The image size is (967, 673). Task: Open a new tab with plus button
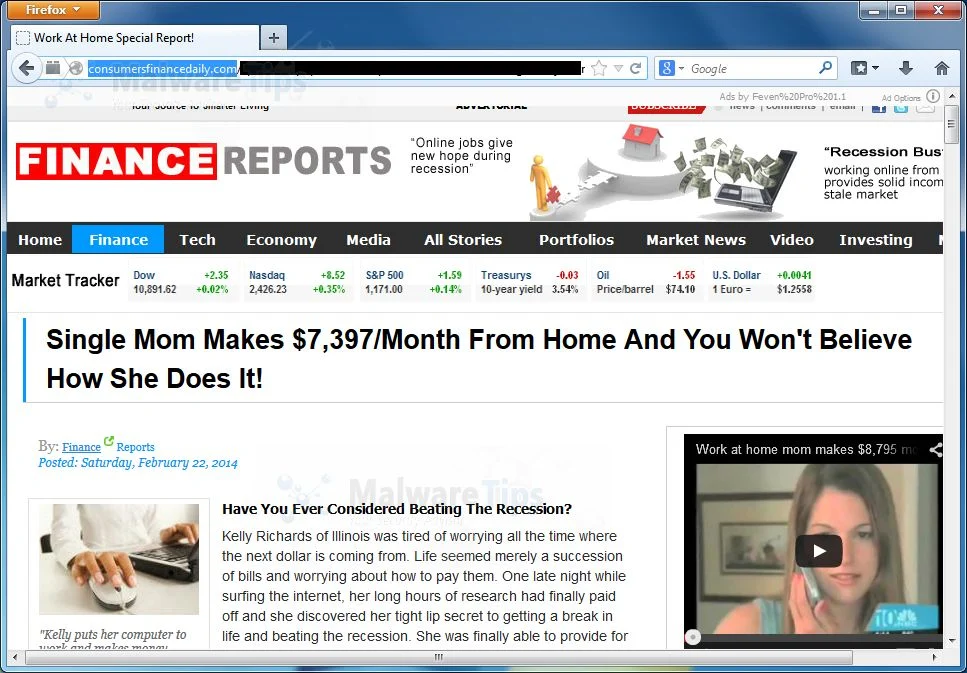click(274, 38)
